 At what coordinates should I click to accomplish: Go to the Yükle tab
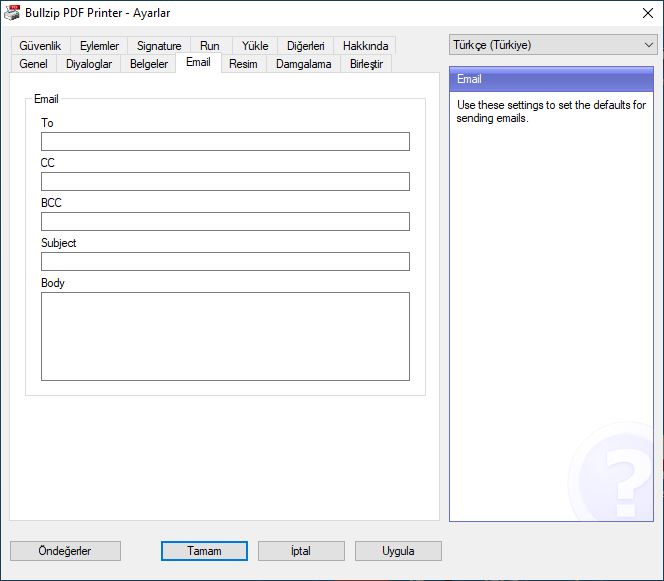[255, 46]
